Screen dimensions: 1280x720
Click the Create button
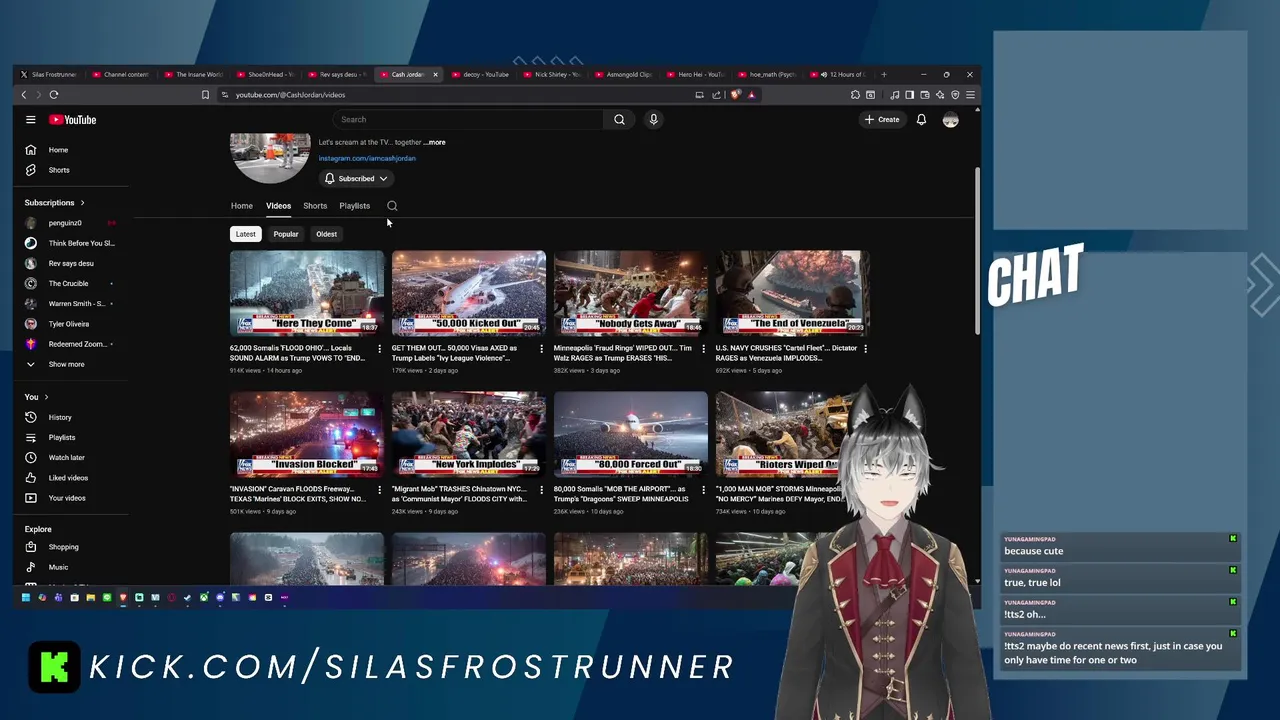click(x=882, y=120)
